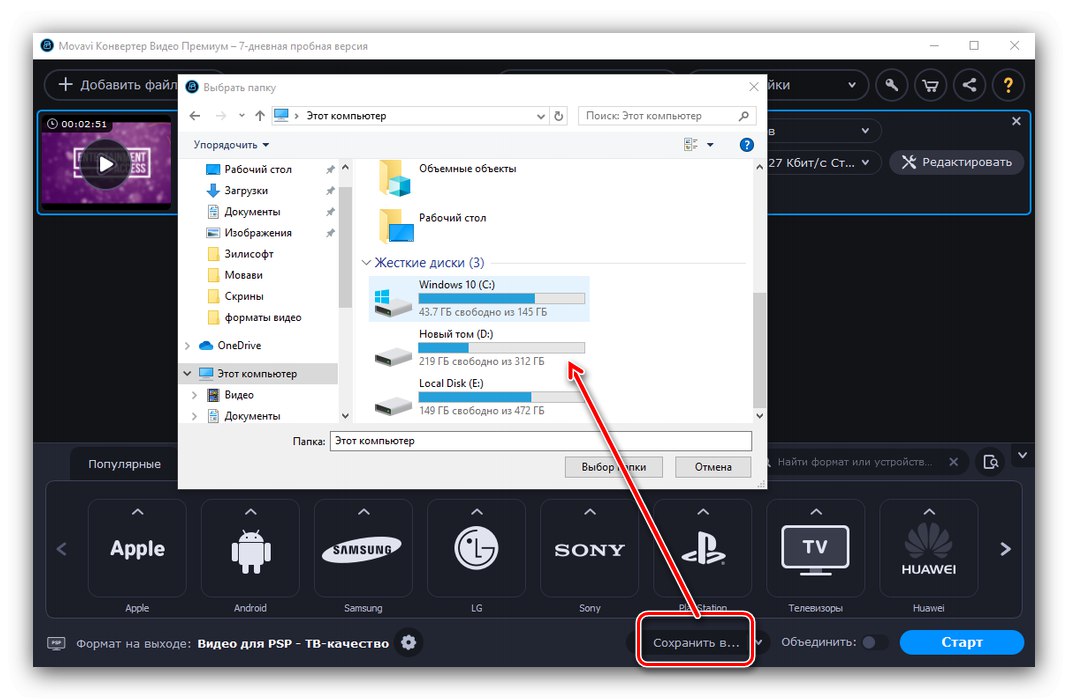This screenshot has height=700, width=1068.
Task: Expand the Видео tree node
Action: 195,395
